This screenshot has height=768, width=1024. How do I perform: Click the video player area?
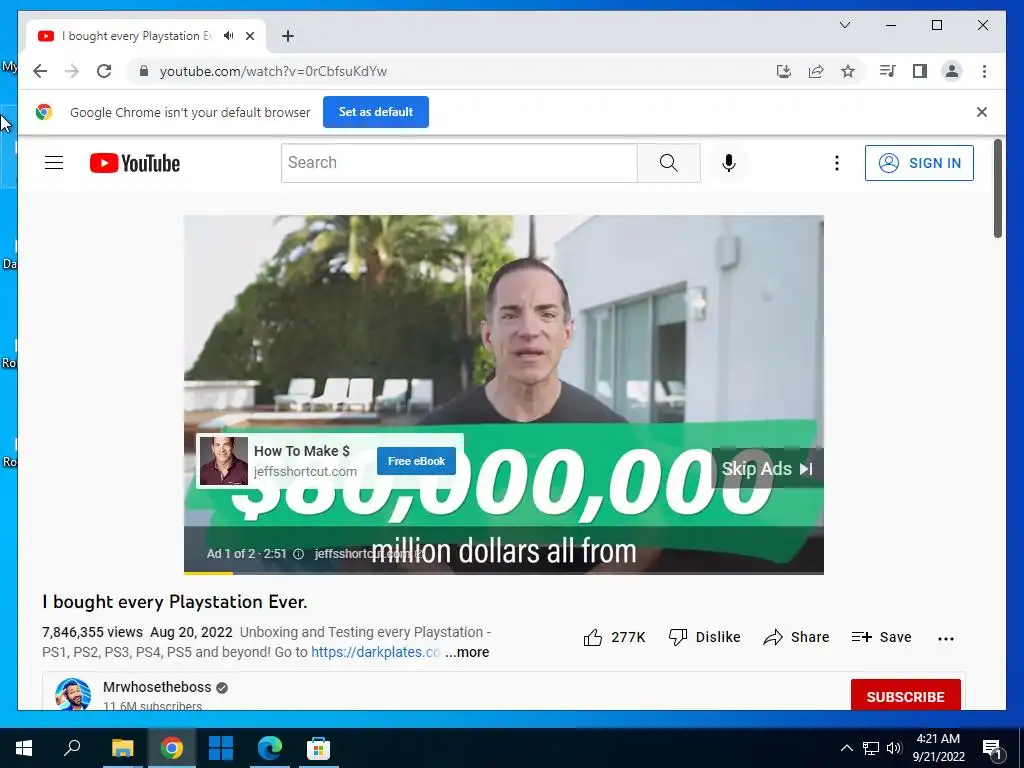[504, 394]
